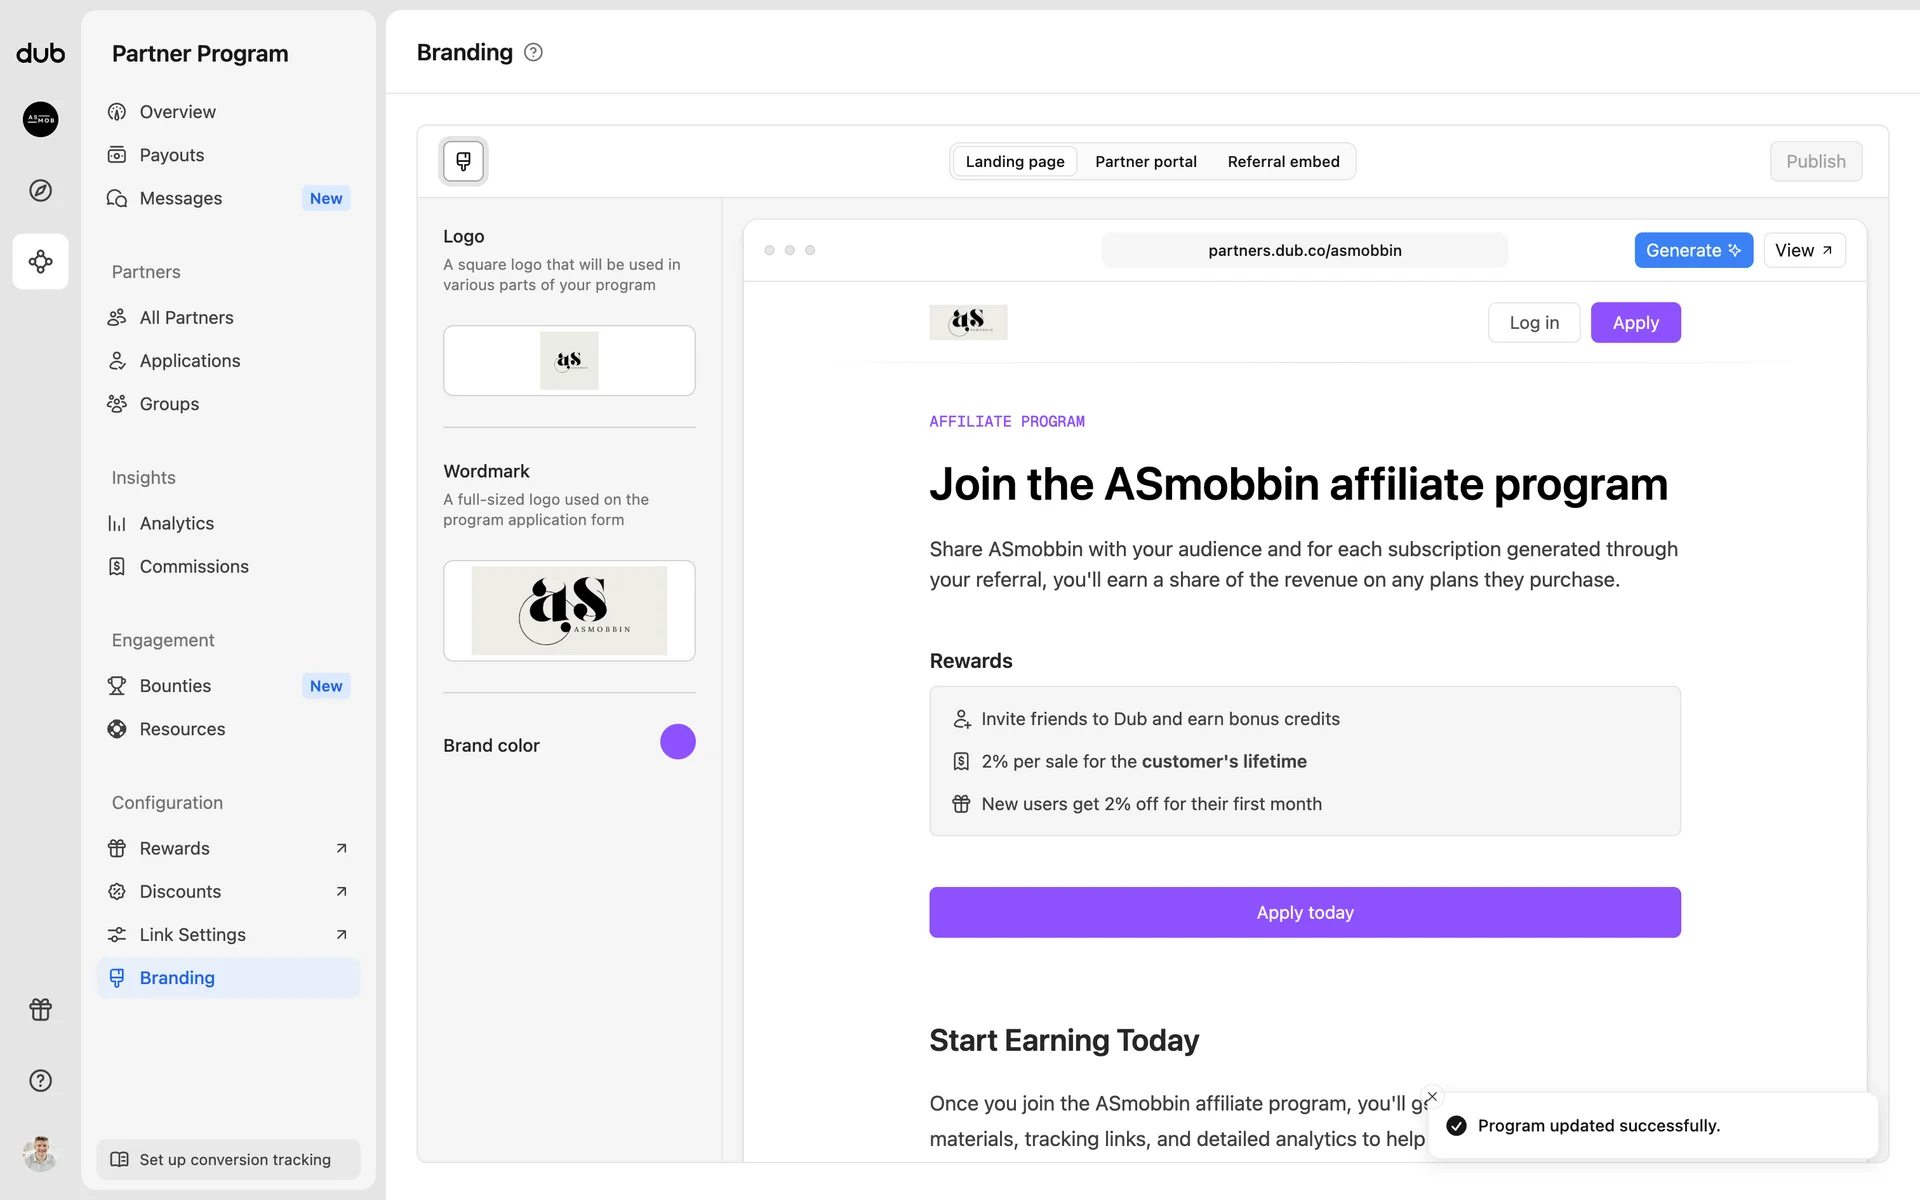
Task: Click the compass icon in left rail
Action: pyautogui.click(x=41, y=190)
